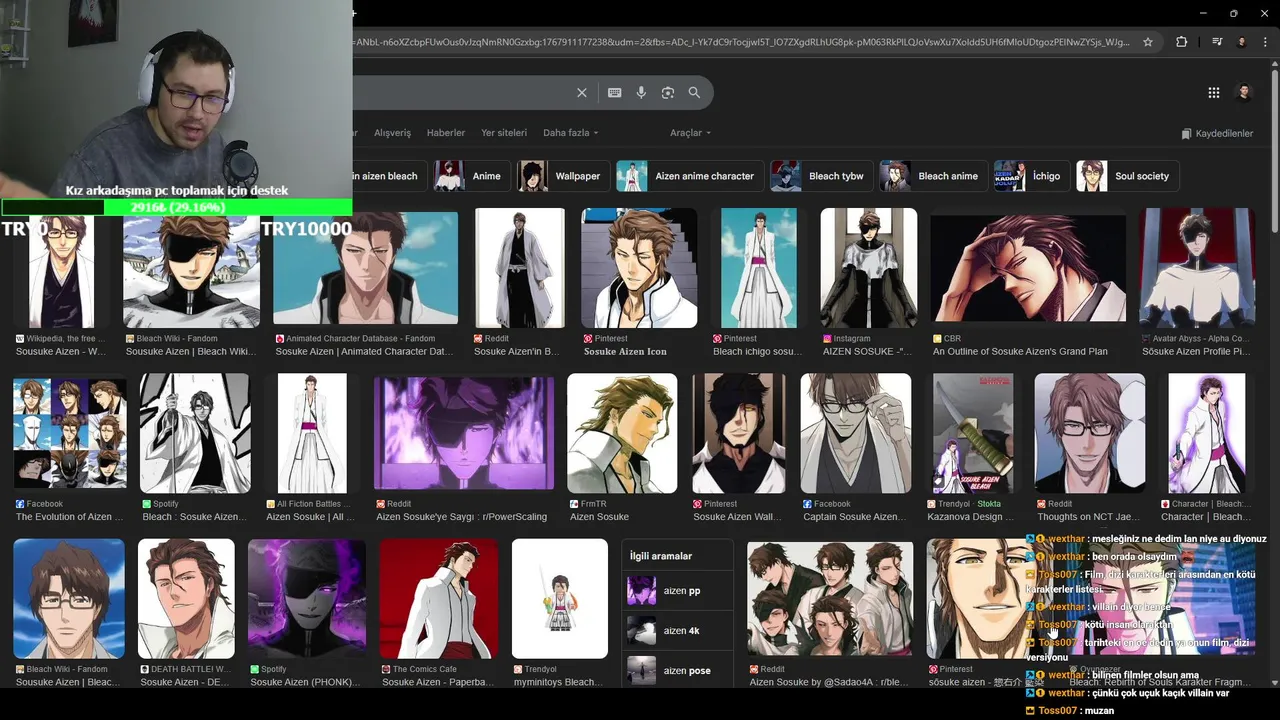Image resolution: width=1280 pixels, height=720 pixels.
Task: Bookmark this page with the star icon
Action: 1148,42
